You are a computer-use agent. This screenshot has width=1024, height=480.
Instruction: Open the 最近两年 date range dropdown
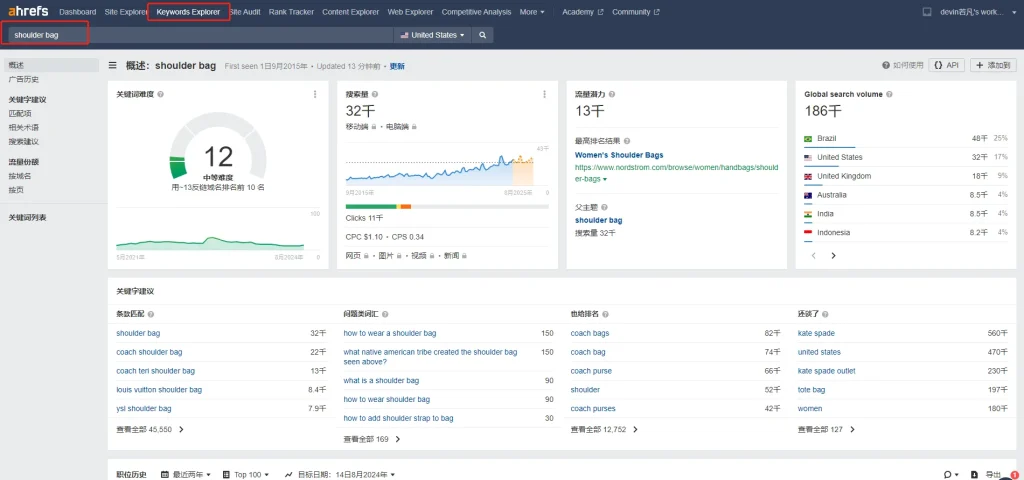tap(185, 474)
